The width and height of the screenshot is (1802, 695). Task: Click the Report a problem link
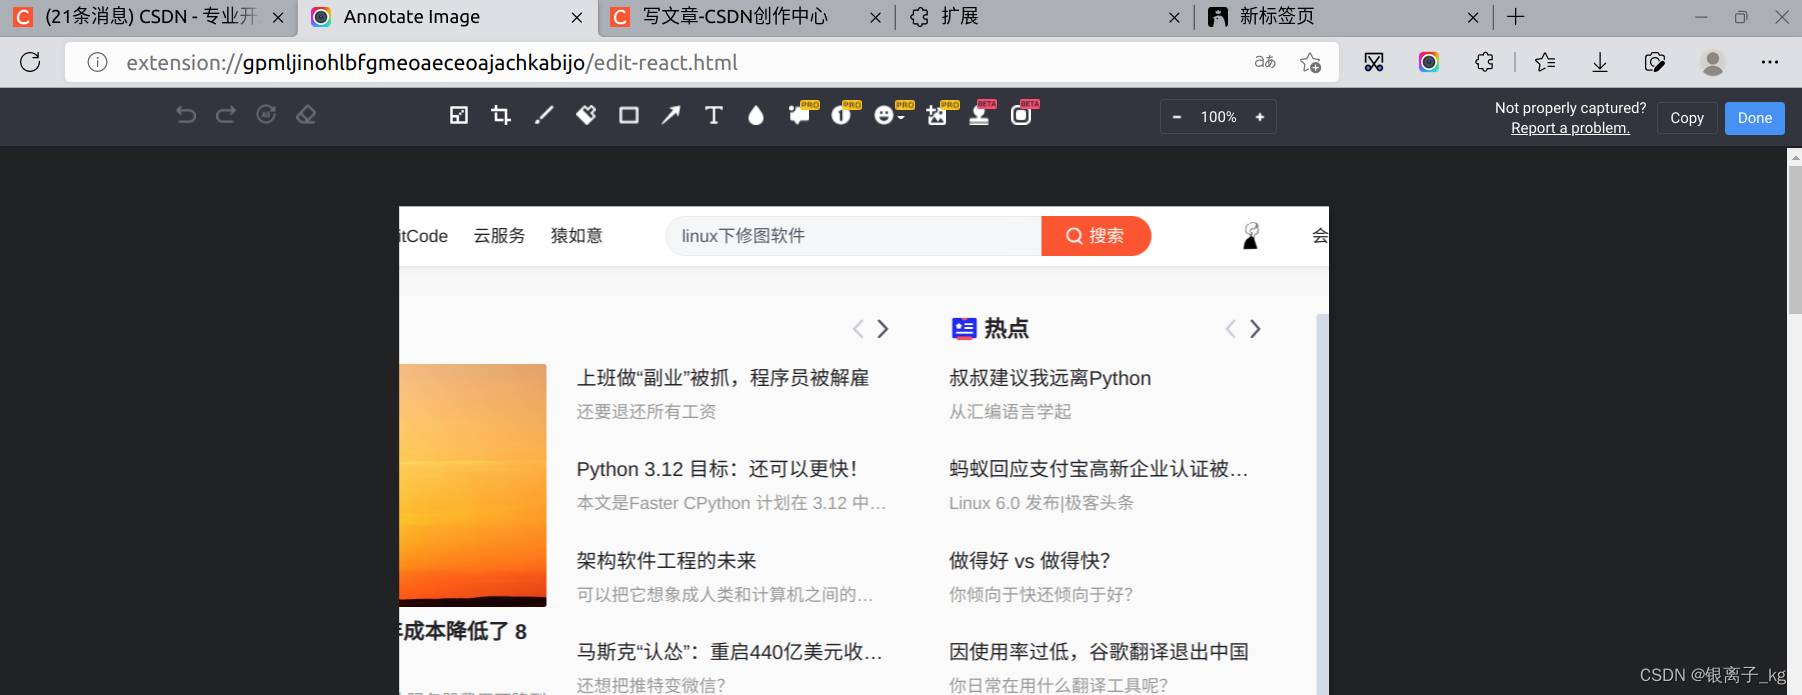pyautogui.click(x=1570, y=128)
